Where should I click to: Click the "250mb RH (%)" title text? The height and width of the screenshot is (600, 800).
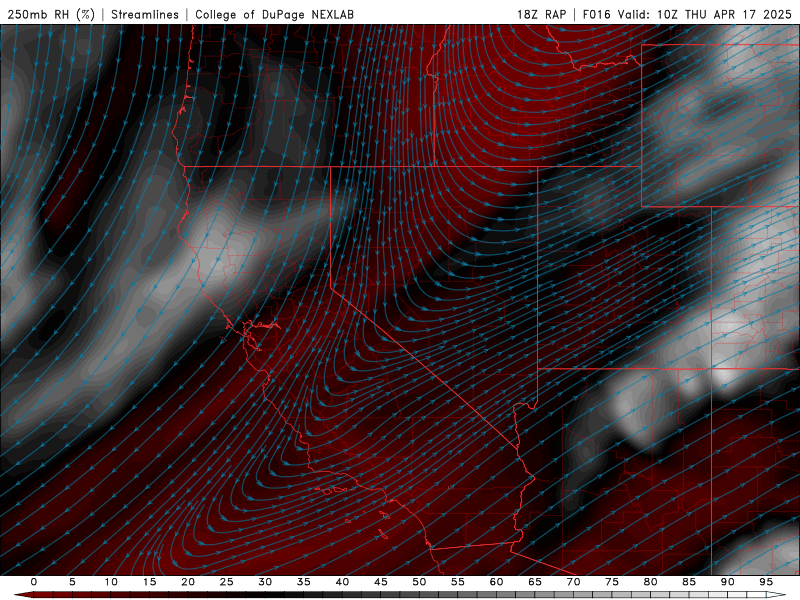point(51,14)
